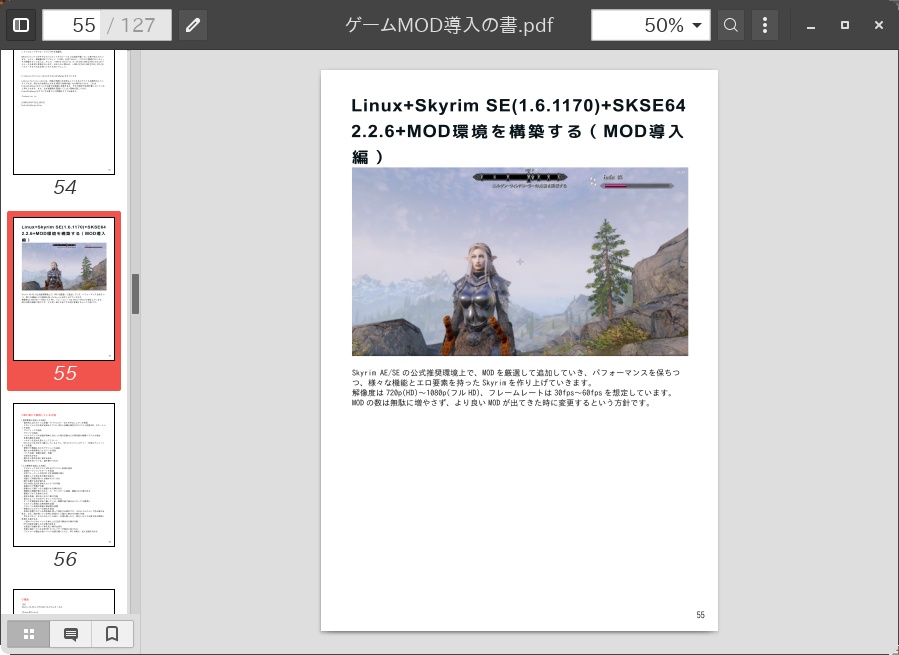This screenshot has width=899, height=655.
Task: Select page 54 thumbnail
Action: [x=64, y=112]
